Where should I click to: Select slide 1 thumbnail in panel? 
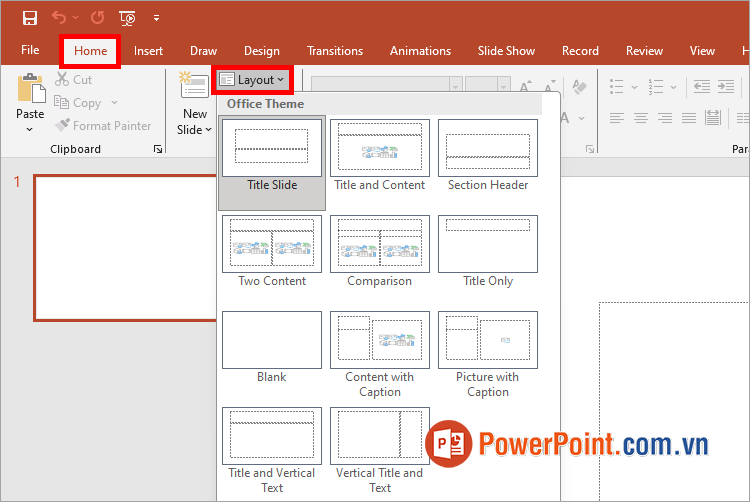[x=125, y=248]
